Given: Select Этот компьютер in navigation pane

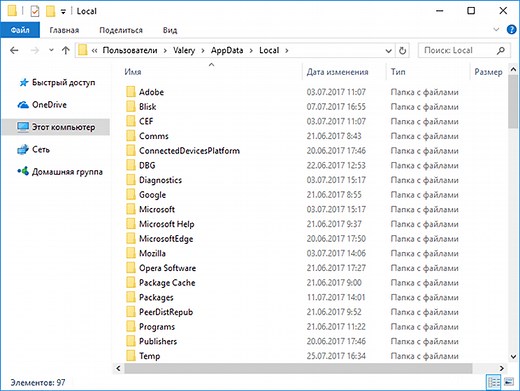Looking at the screenshot, I should coord(56,127).
